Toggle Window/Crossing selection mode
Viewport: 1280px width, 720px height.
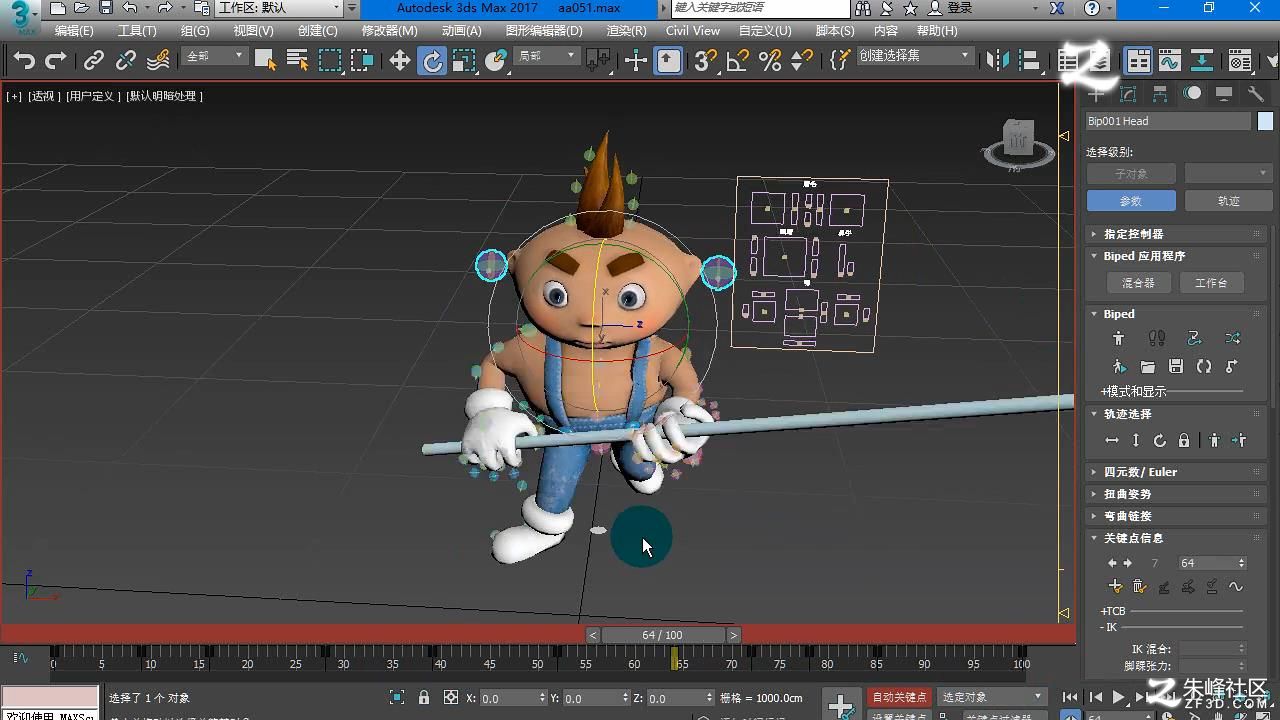(362, 61)
